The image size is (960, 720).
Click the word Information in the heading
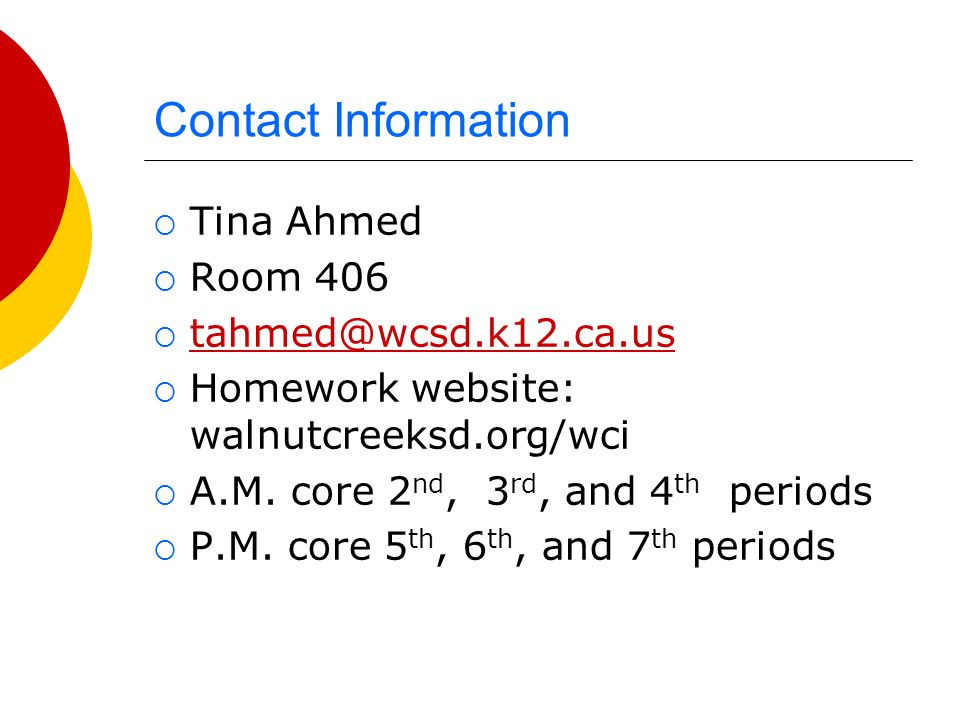452,120
